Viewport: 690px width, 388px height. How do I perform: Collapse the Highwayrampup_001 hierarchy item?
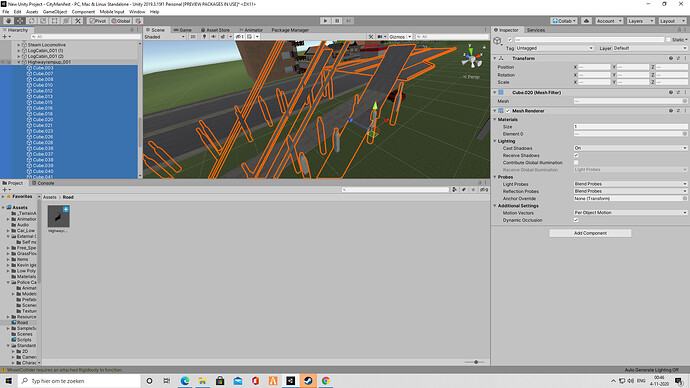(19, 62)
